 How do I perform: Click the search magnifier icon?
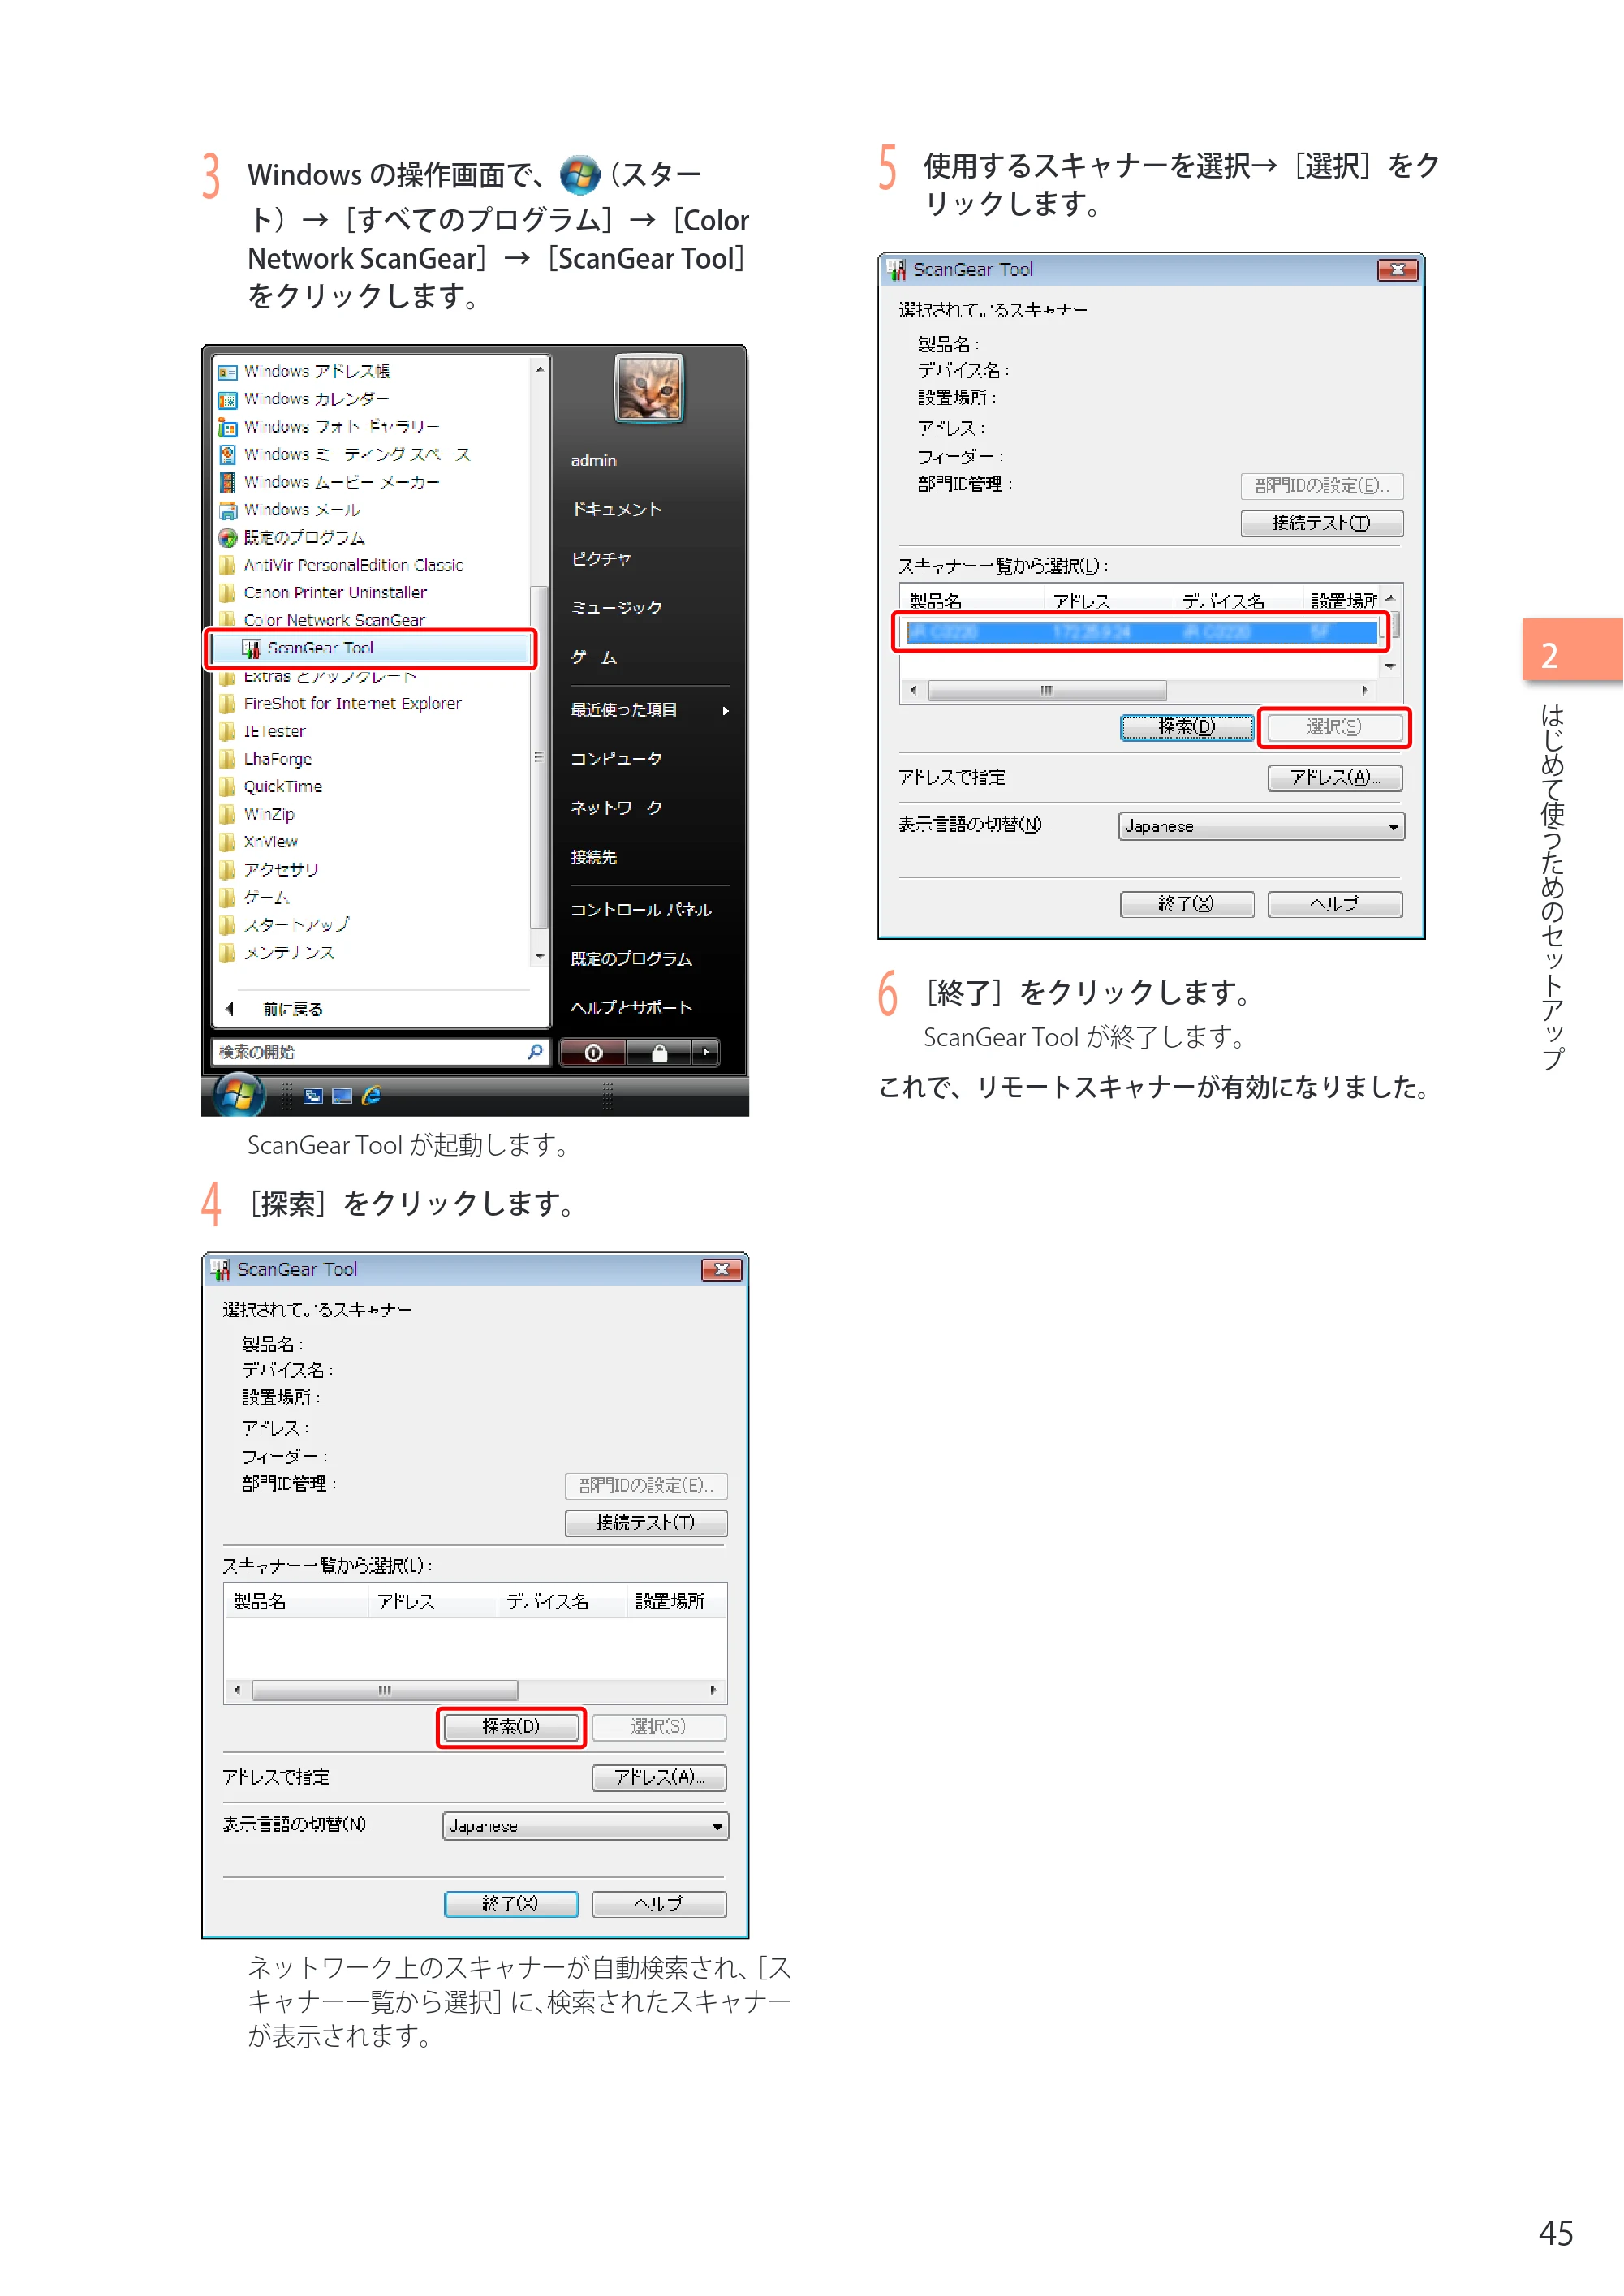click(535, 1052)
